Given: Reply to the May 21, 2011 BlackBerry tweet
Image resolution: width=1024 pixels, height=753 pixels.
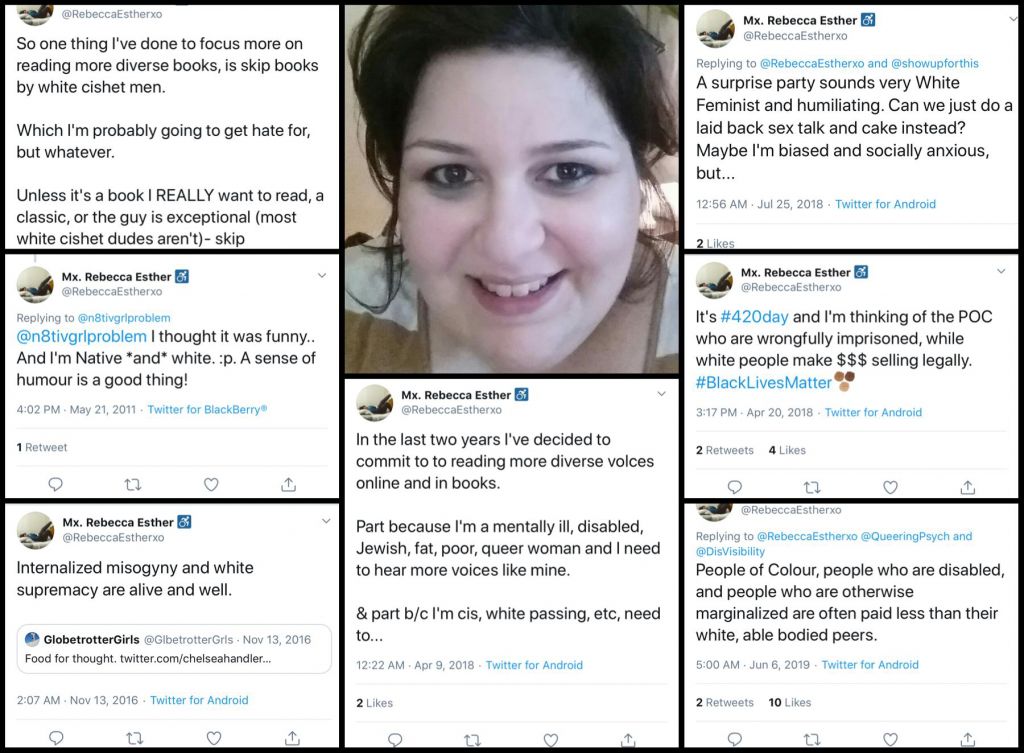Looking at the screenshot, I should coord(56,484).
